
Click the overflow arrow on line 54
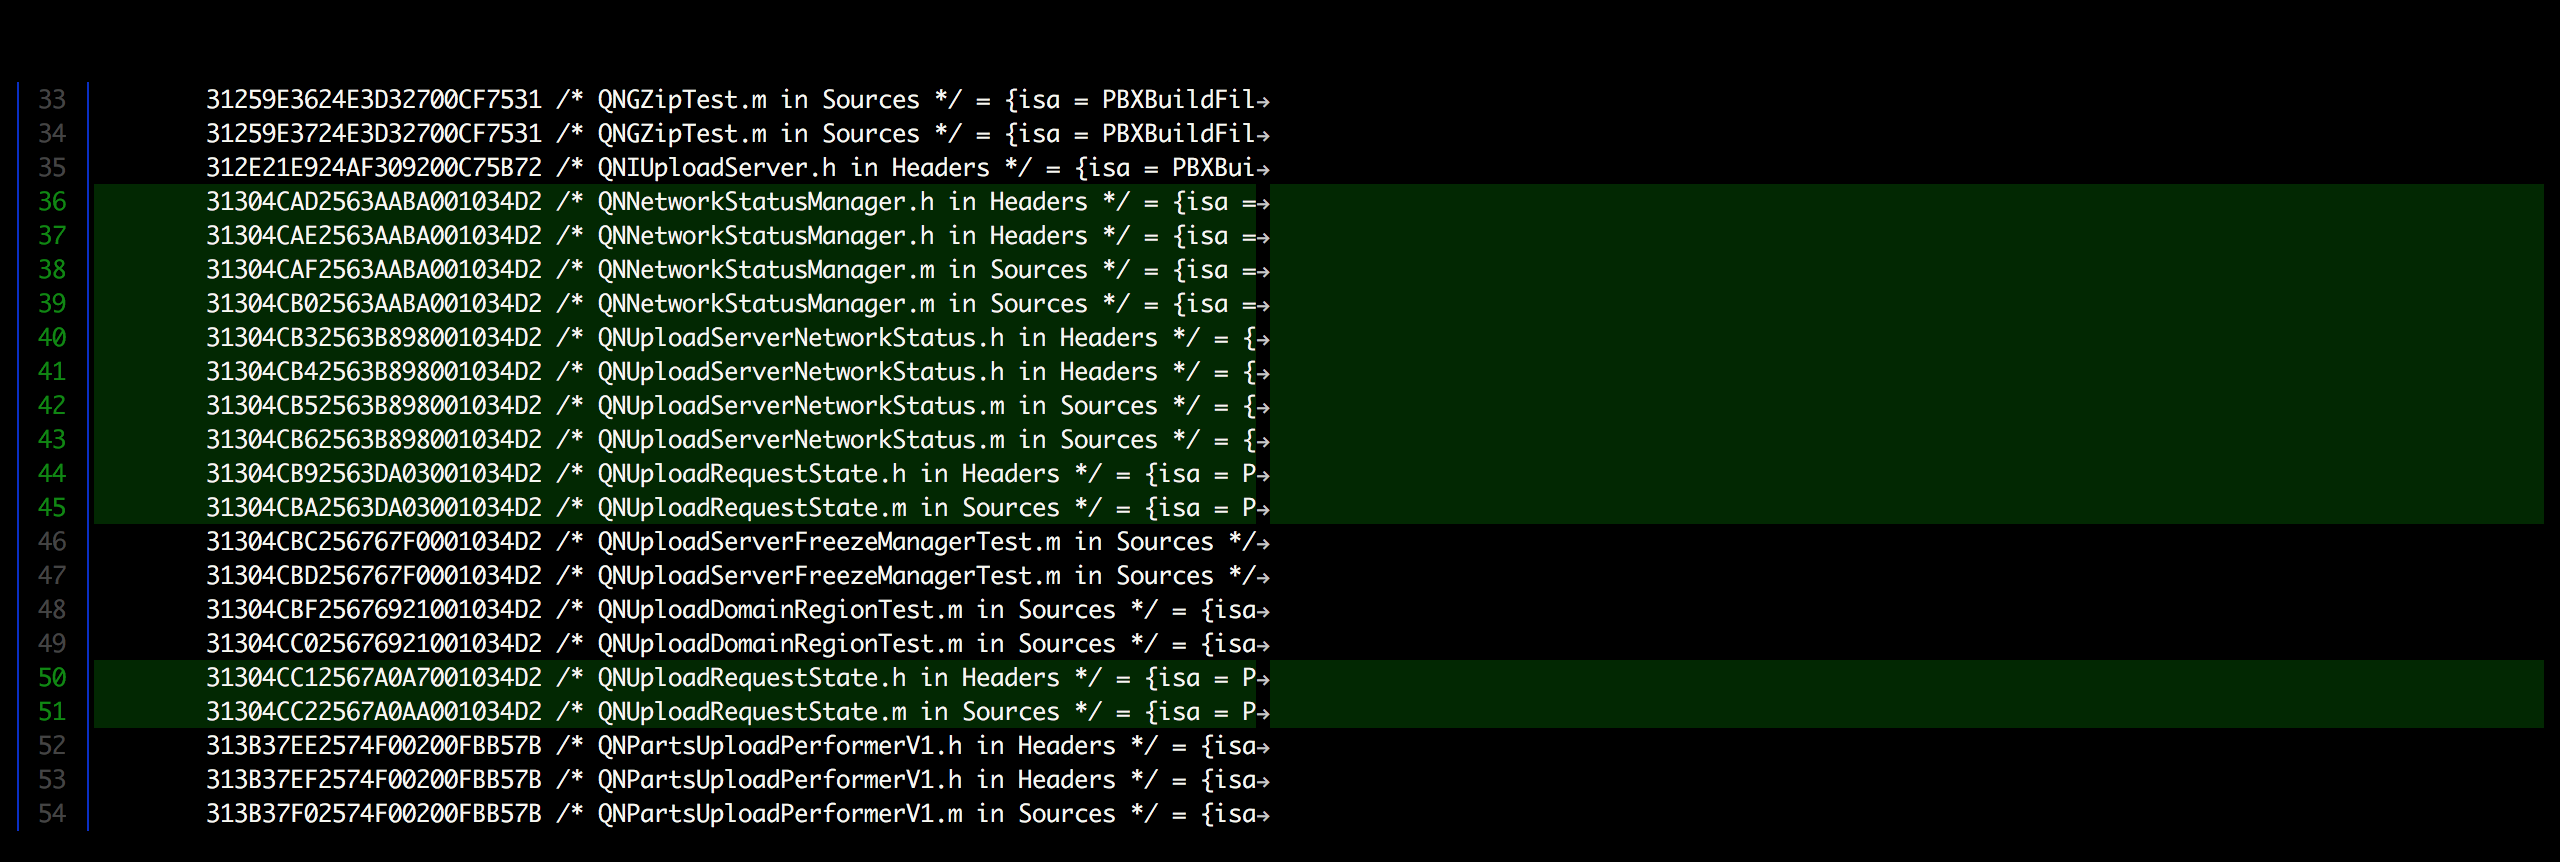[1263, 815]
